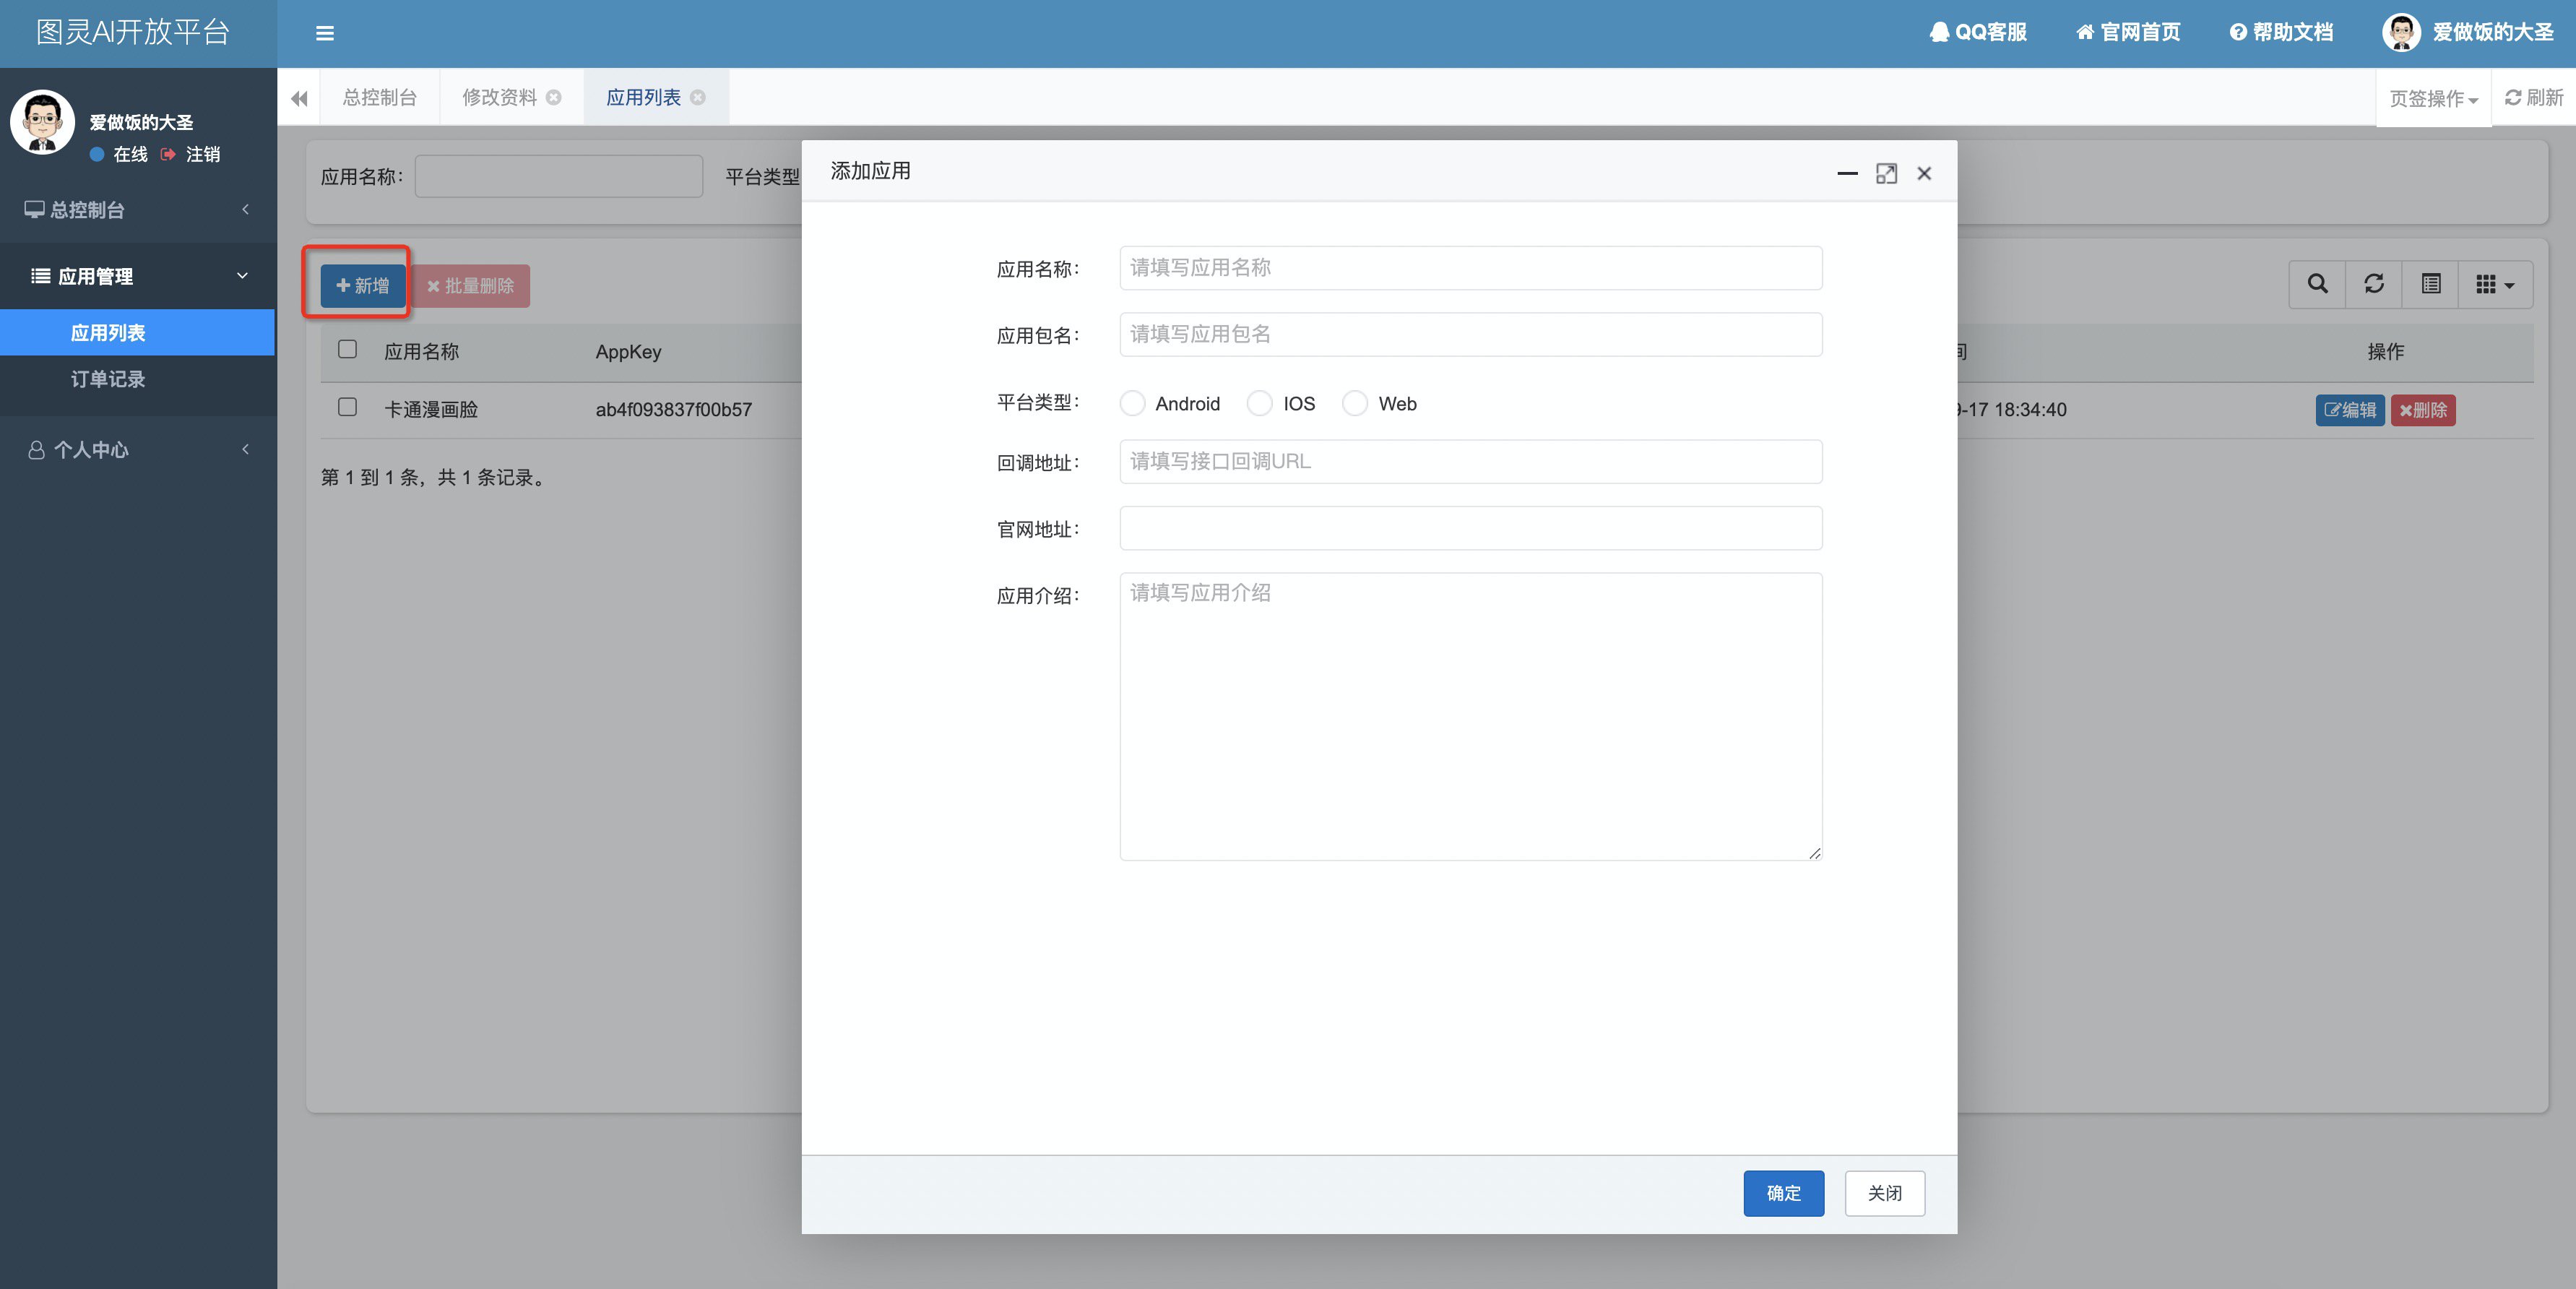The image size is (2576, 1289).
Task: Click the 应用包名 input field
Action: point(1470,334)
